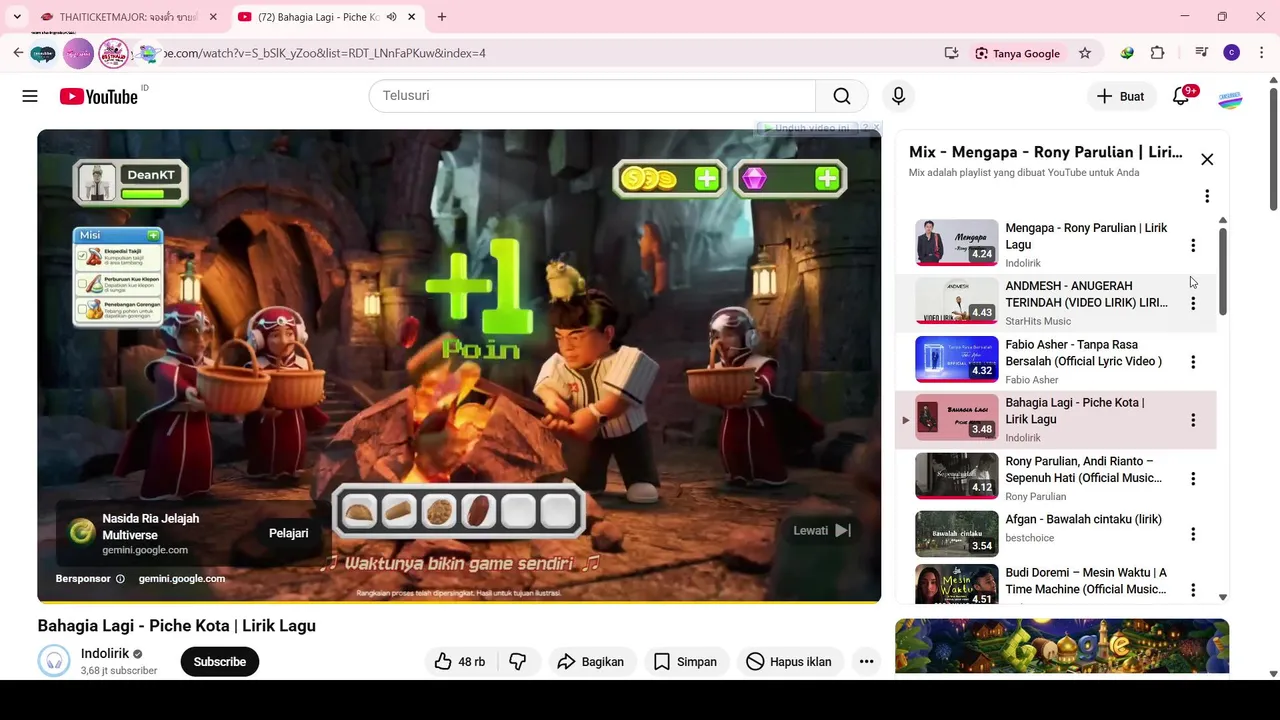Open options for Sepenuh Hati video
This screenshot has height=720, width=1280.
1193,479
